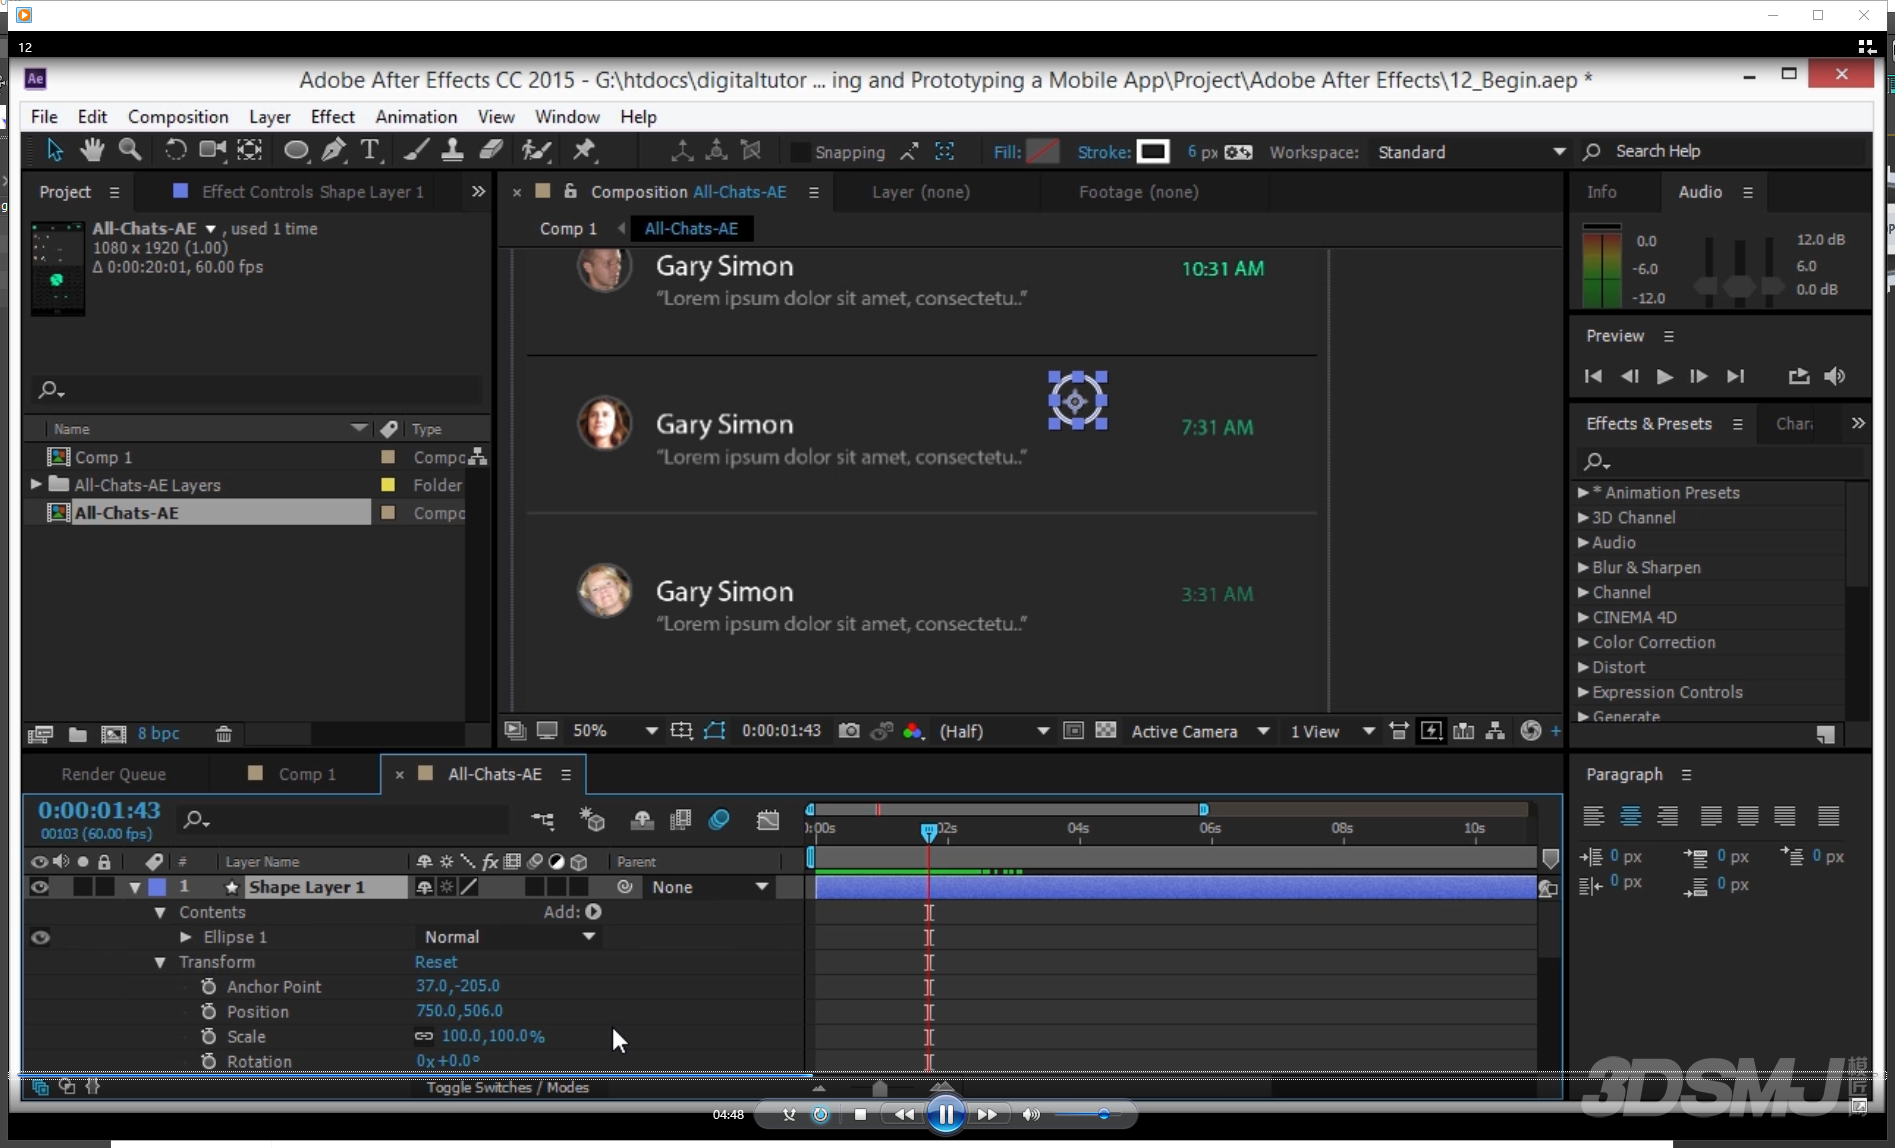Screen dimensions: 1895x1148
Task: Open the Animation menu
Action: [416, 117]
